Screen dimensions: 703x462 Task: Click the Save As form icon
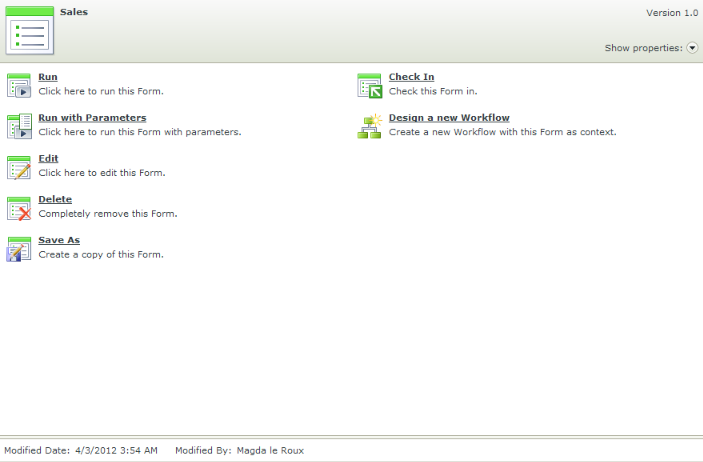coord(18,249)
